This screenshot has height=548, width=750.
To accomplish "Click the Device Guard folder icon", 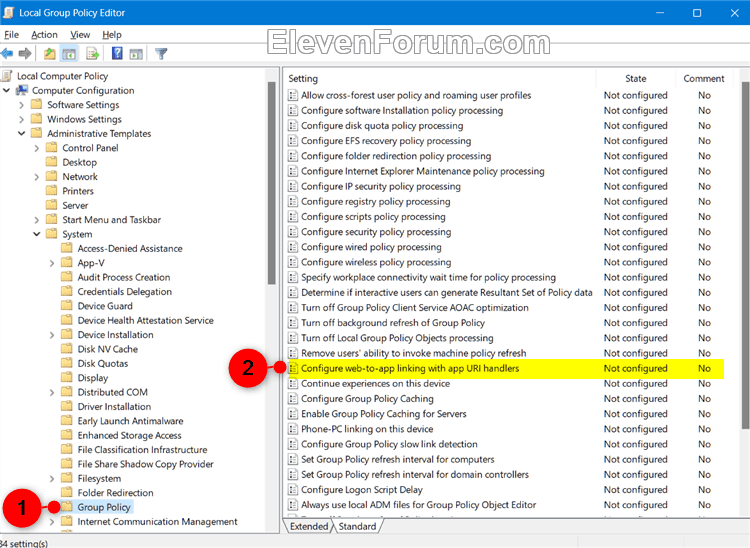I will point(67,306).
